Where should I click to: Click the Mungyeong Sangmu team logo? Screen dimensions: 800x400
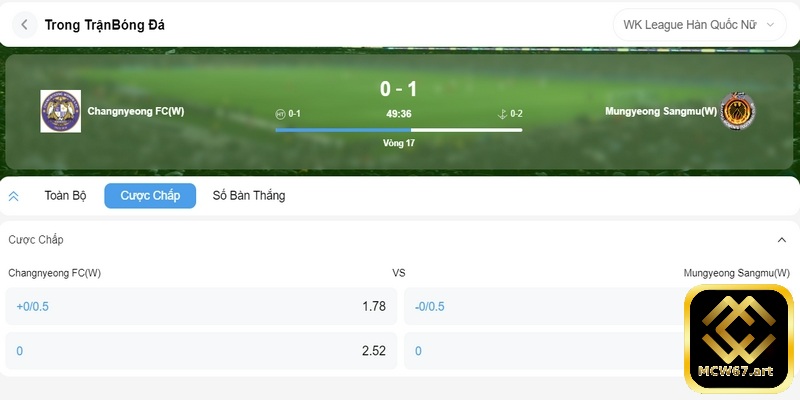[x=738, y=111]
